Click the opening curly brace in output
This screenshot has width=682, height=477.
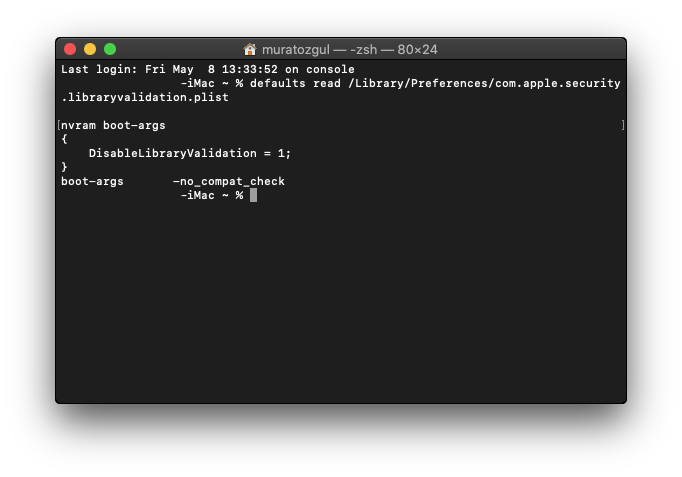tap(64, 140)
